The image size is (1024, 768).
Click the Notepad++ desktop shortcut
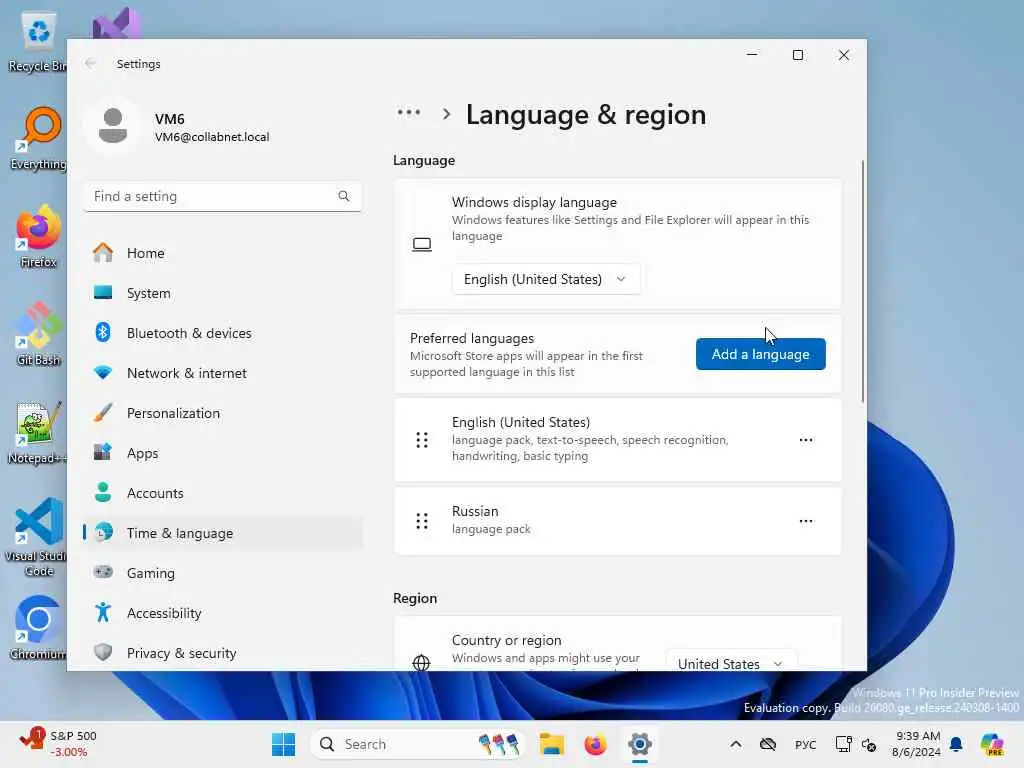(x=37, y=432)
